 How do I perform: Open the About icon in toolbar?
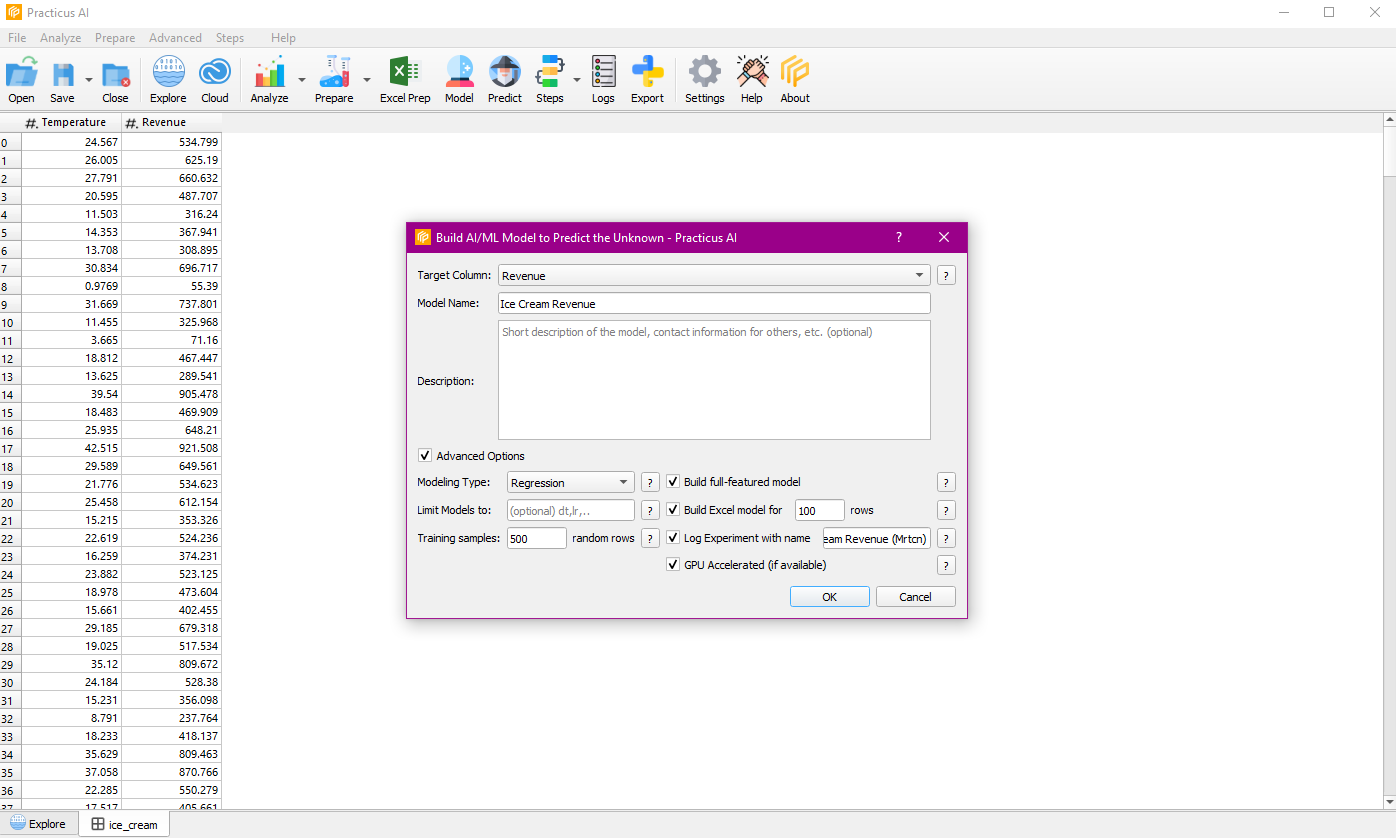(x=795, y=79)
